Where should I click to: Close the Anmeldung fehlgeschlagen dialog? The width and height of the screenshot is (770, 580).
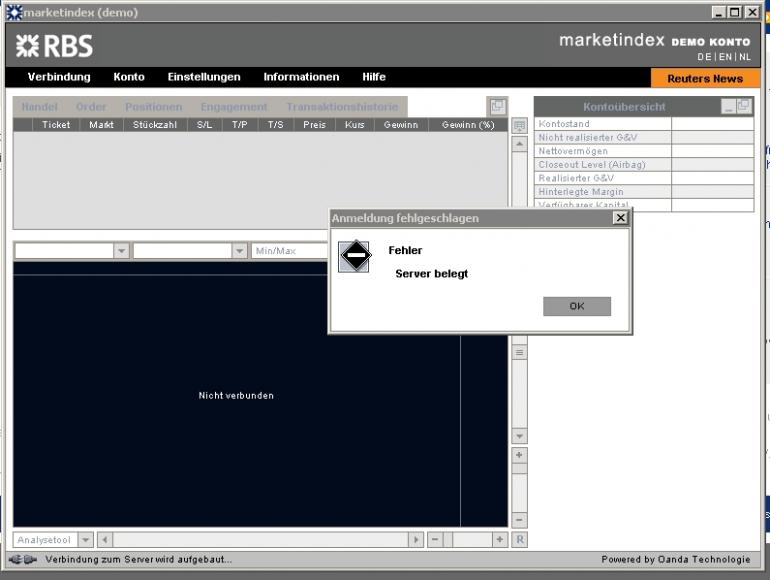click(x=621, y=218)
